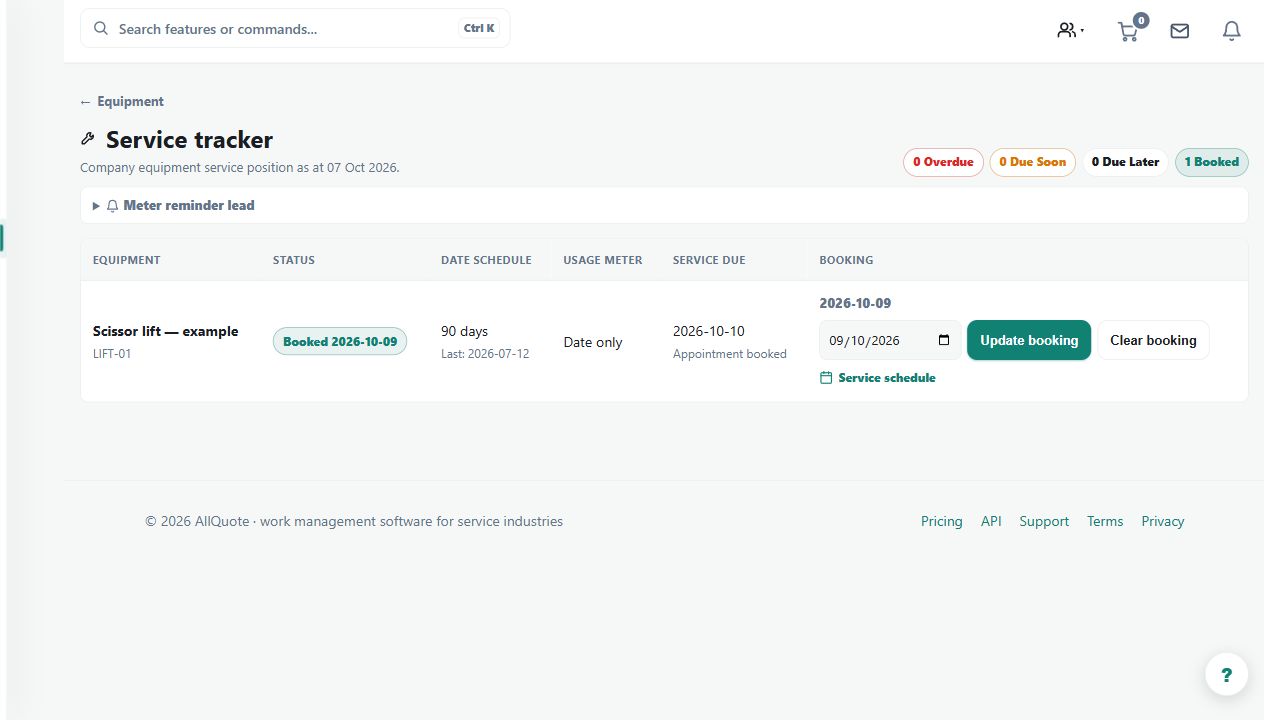The image size is (1264, 720).
Task: Click the bell icon in Meter reminder lead
Action: click(113, 205)
